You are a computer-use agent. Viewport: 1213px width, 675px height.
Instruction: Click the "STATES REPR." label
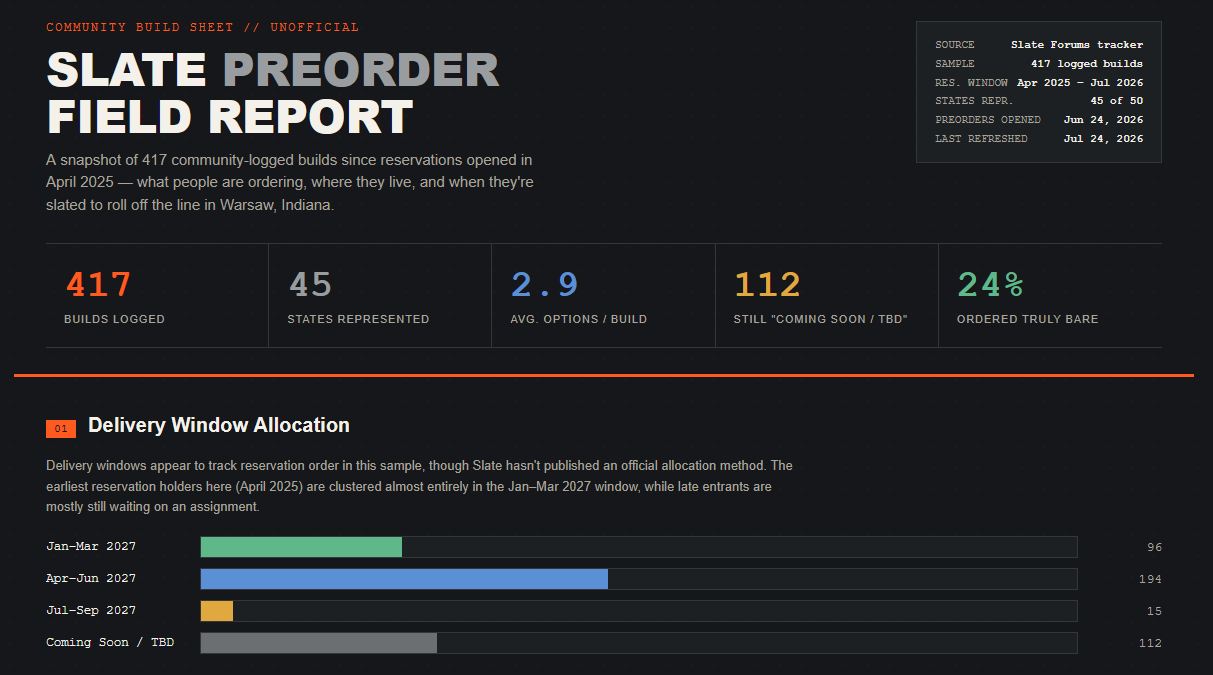975,101
